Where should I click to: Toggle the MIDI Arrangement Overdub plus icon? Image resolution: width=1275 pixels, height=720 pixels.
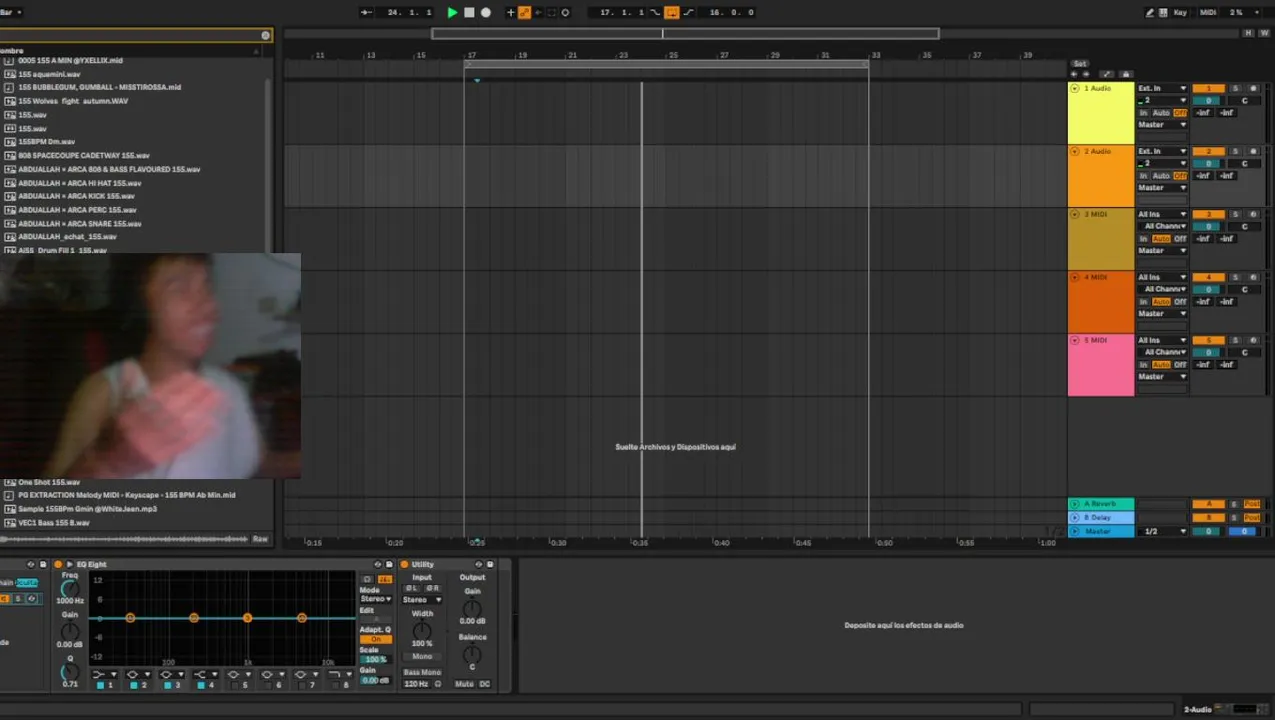point(510,12)
